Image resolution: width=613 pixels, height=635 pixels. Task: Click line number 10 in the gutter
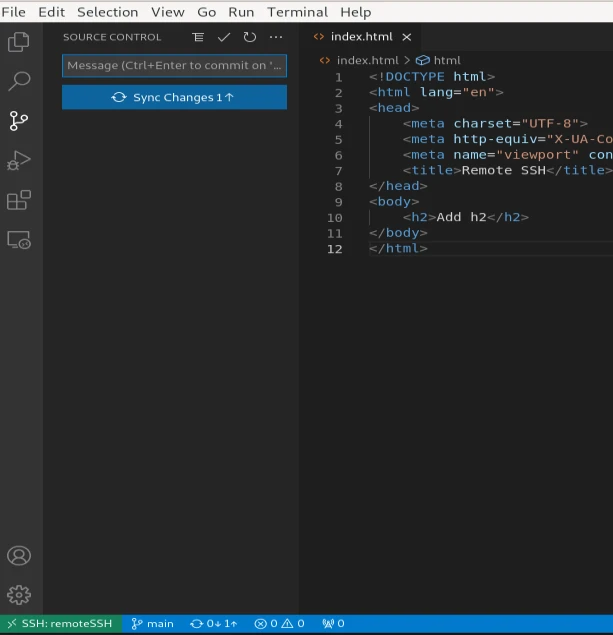point(334,218)
